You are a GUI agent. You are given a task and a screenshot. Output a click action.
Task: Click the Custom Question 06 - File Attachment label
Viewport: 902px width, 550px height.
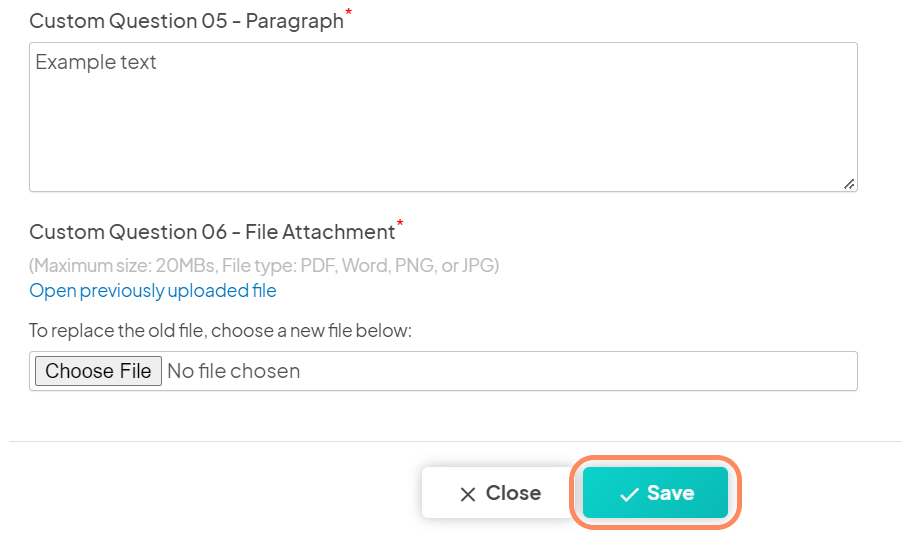tap(212, 232)
